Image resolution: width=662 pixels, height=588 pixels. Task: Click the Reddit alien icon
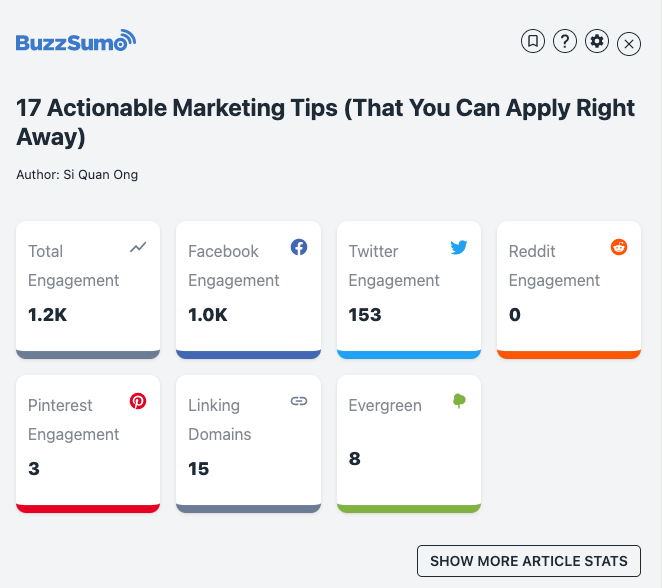point(619,247)
